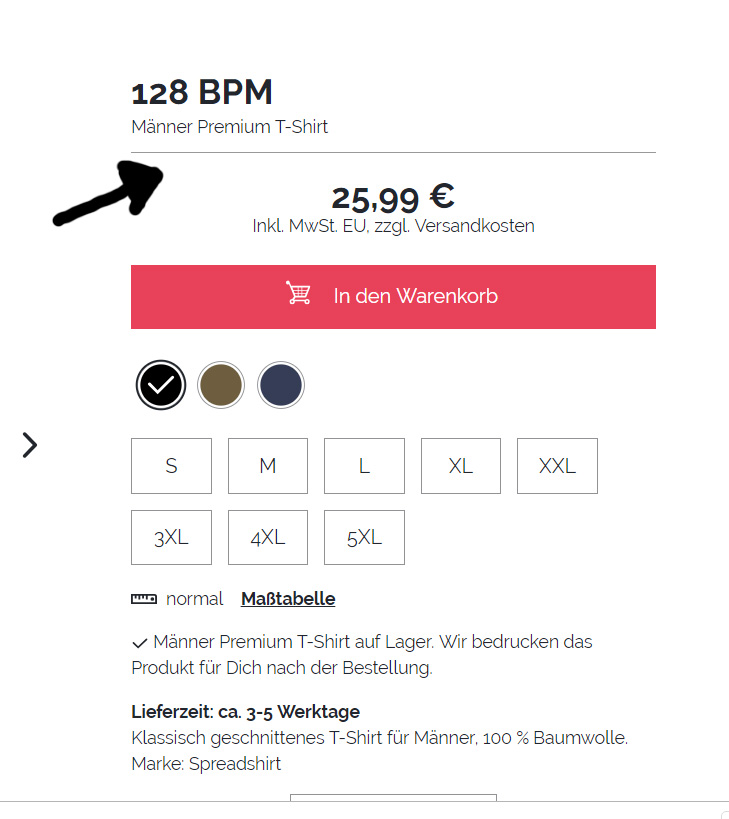Select the black color swatch

point(161,385)
